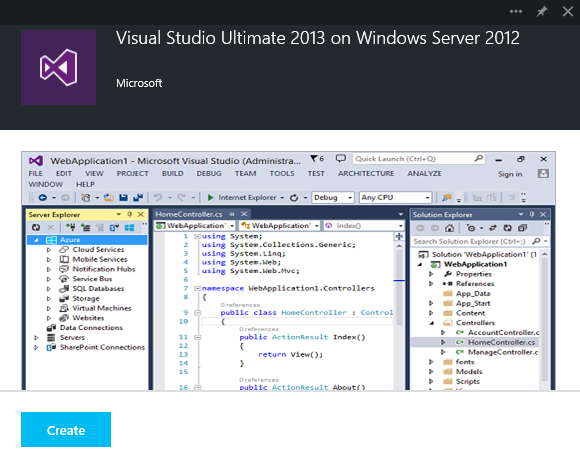Click the Open File folder toolbar icon

pyautogui.click(x=108, y=198)
